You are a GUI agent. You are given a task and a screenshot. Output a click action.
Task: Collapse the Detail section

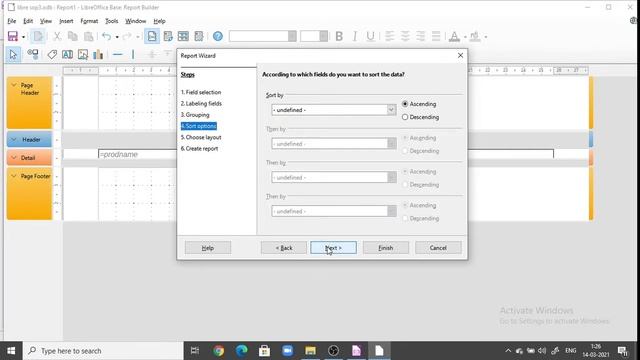point(13,158)
